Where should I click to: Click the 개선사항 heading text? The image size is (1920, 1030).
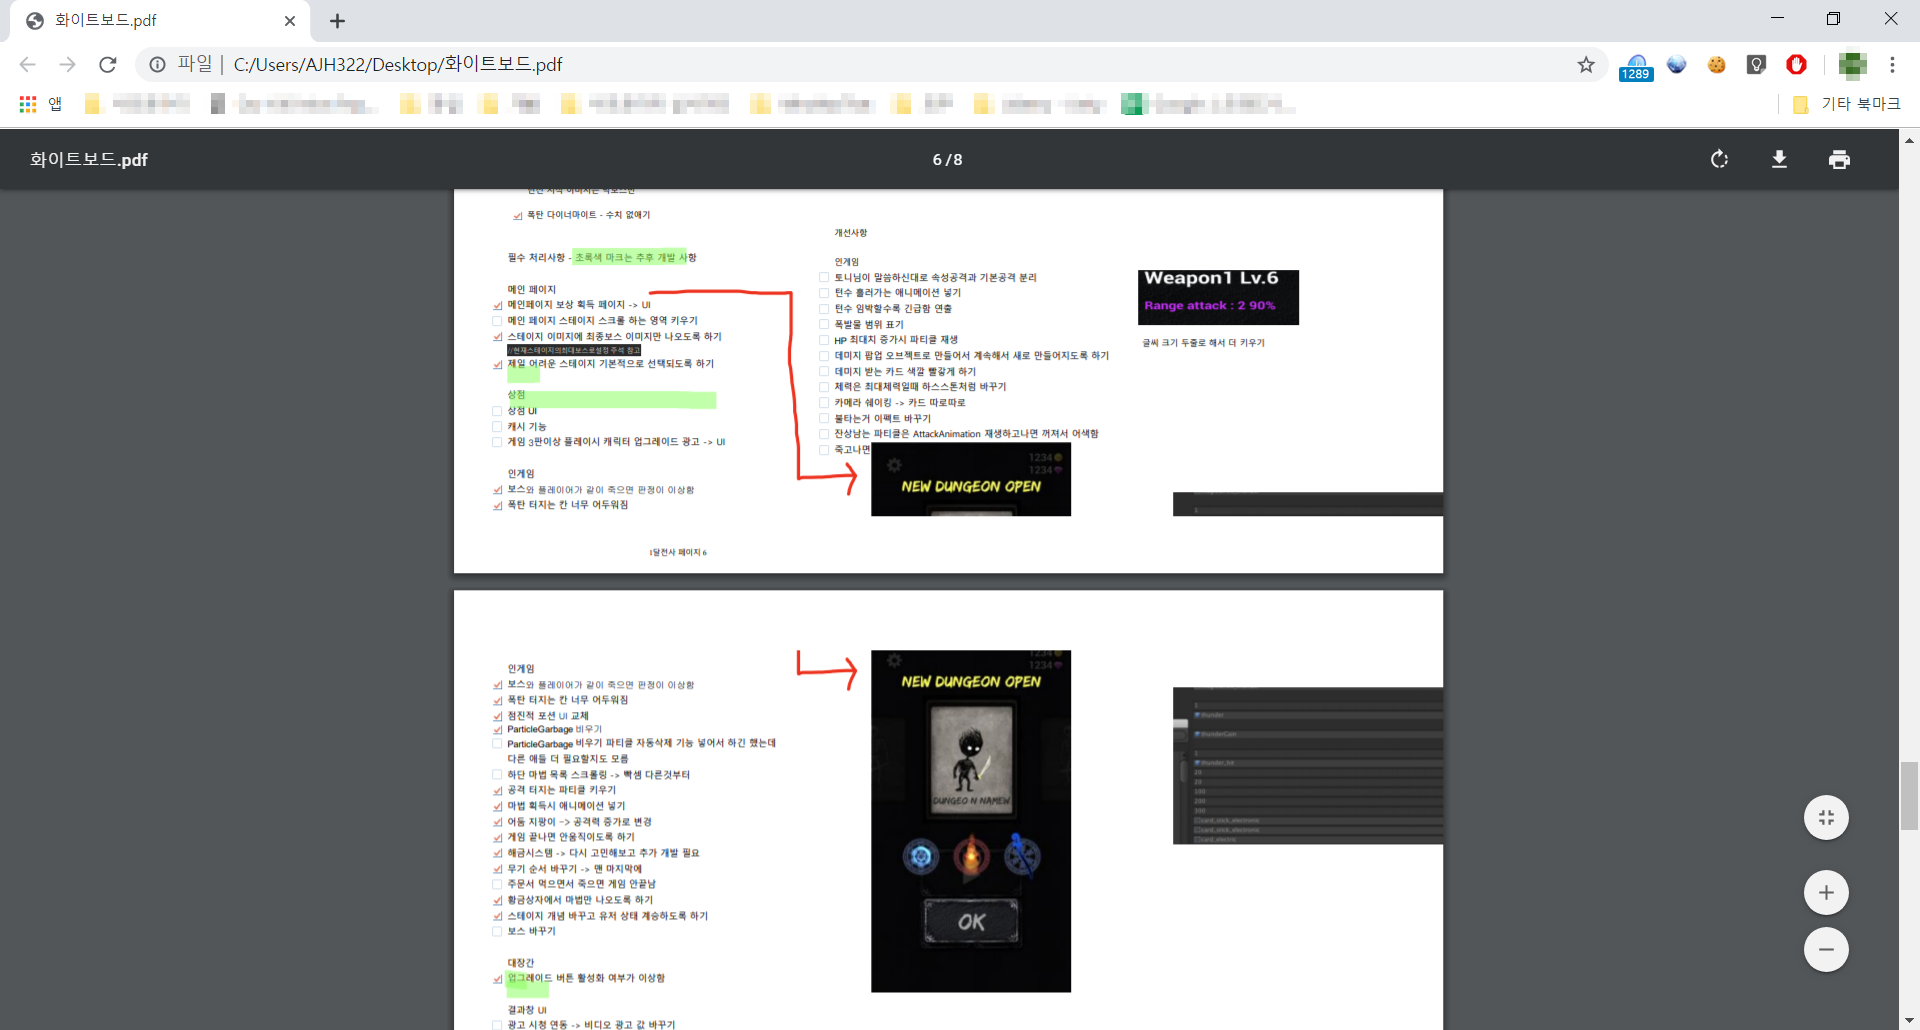click(x=851, y=233)
